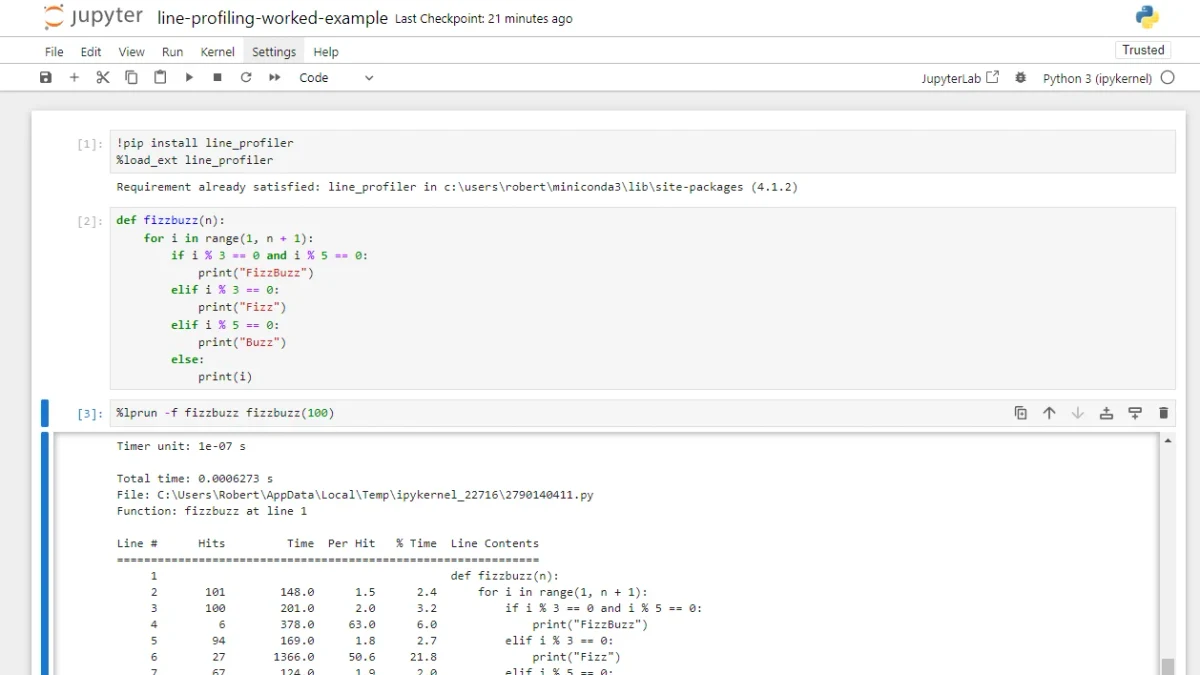Click the output scrollbar up arrow
The width and height of the screenshot is (1200, 675).
coord(1167,440)
